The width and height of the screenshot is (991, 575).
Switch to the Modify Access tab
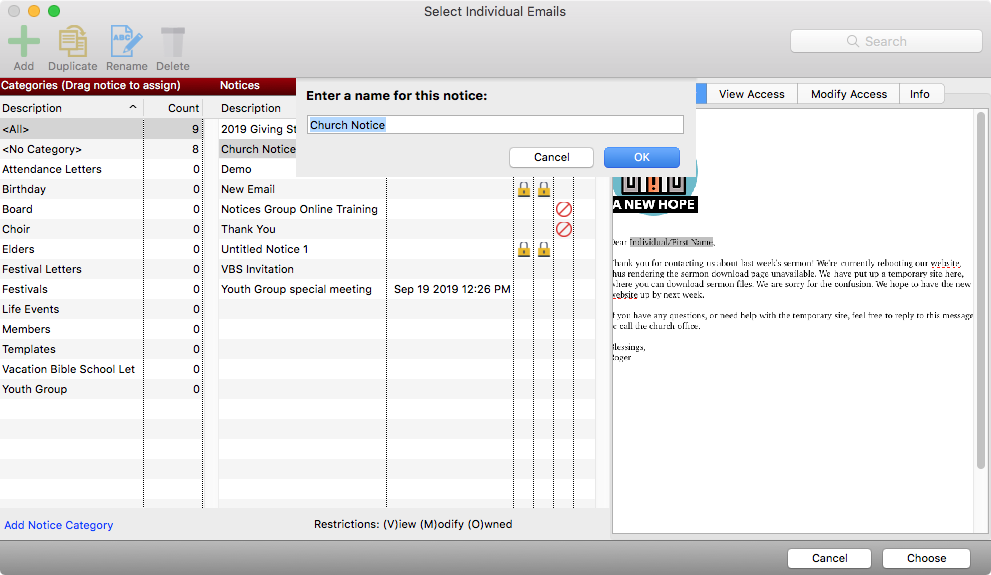pos(848,94)
